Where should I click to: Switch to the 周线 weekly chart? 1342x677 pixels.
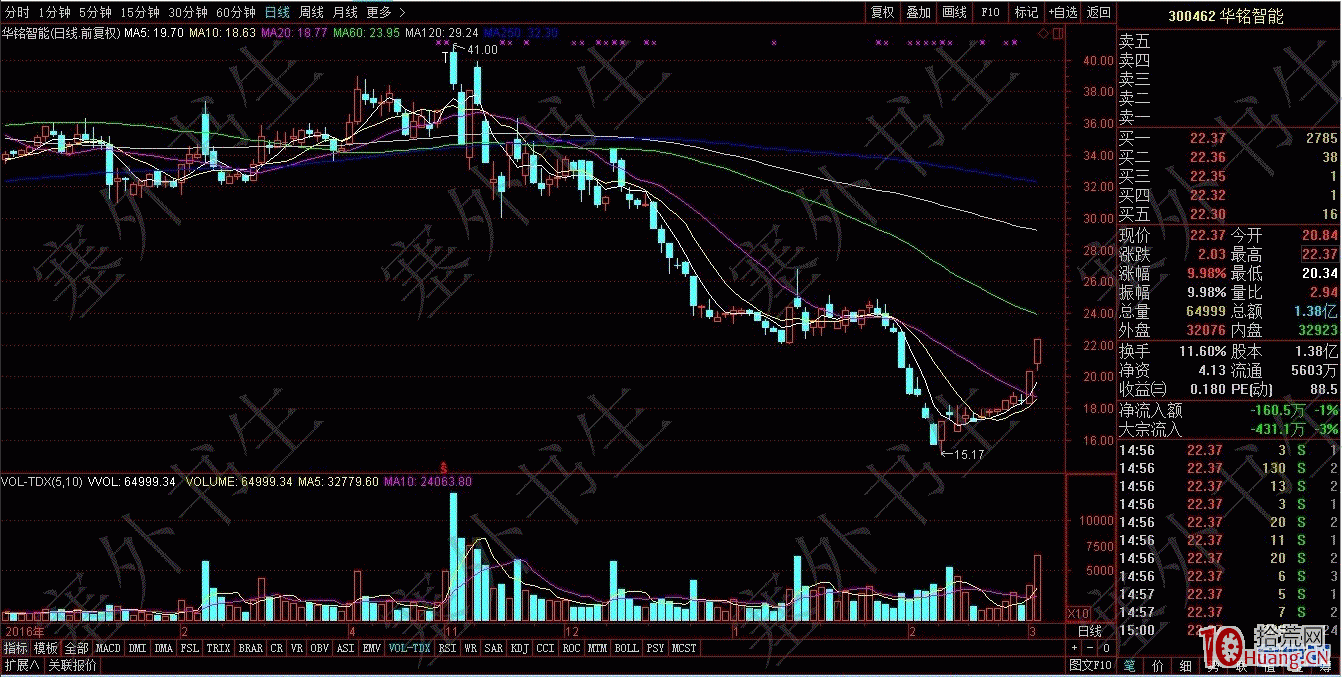click(x=311, y=12)
